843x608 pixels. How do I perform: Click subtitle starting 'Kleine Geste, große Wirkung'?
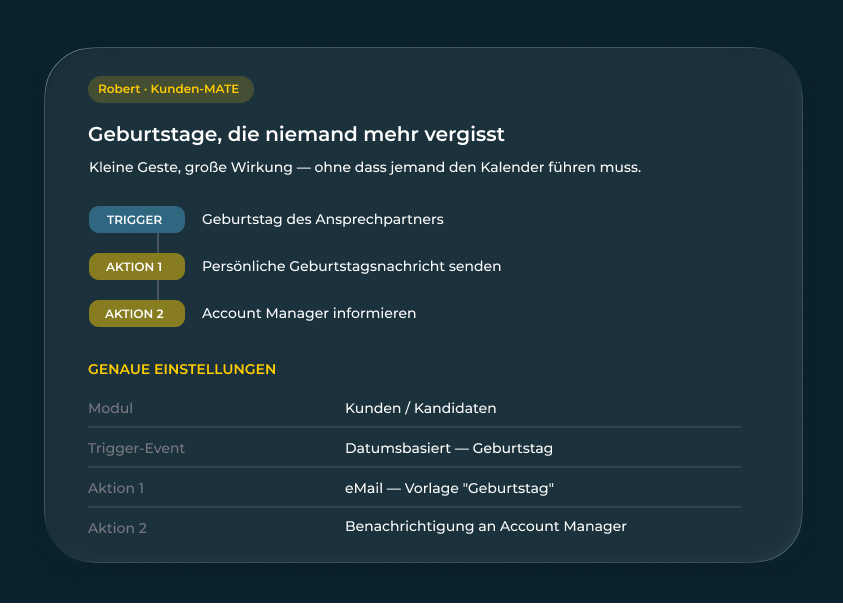coord(365,167)
